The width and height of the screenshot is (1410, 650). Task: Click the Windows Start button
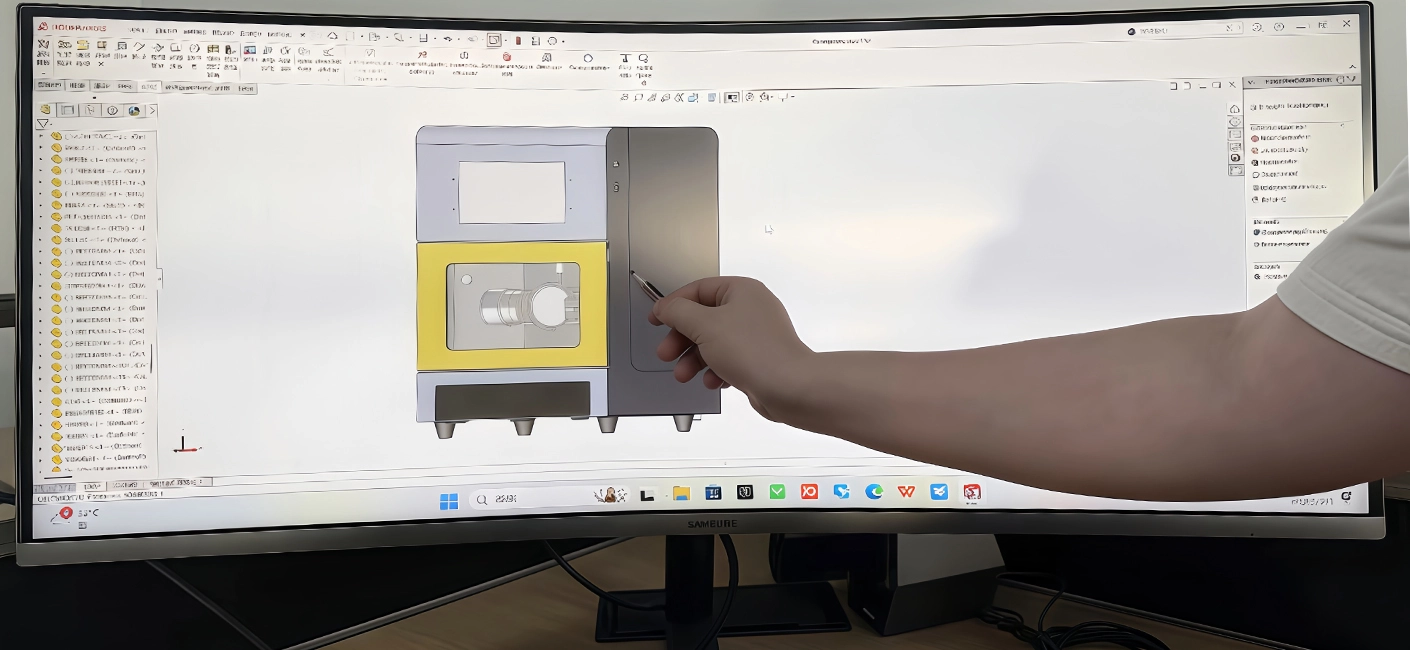pos(449,500)
